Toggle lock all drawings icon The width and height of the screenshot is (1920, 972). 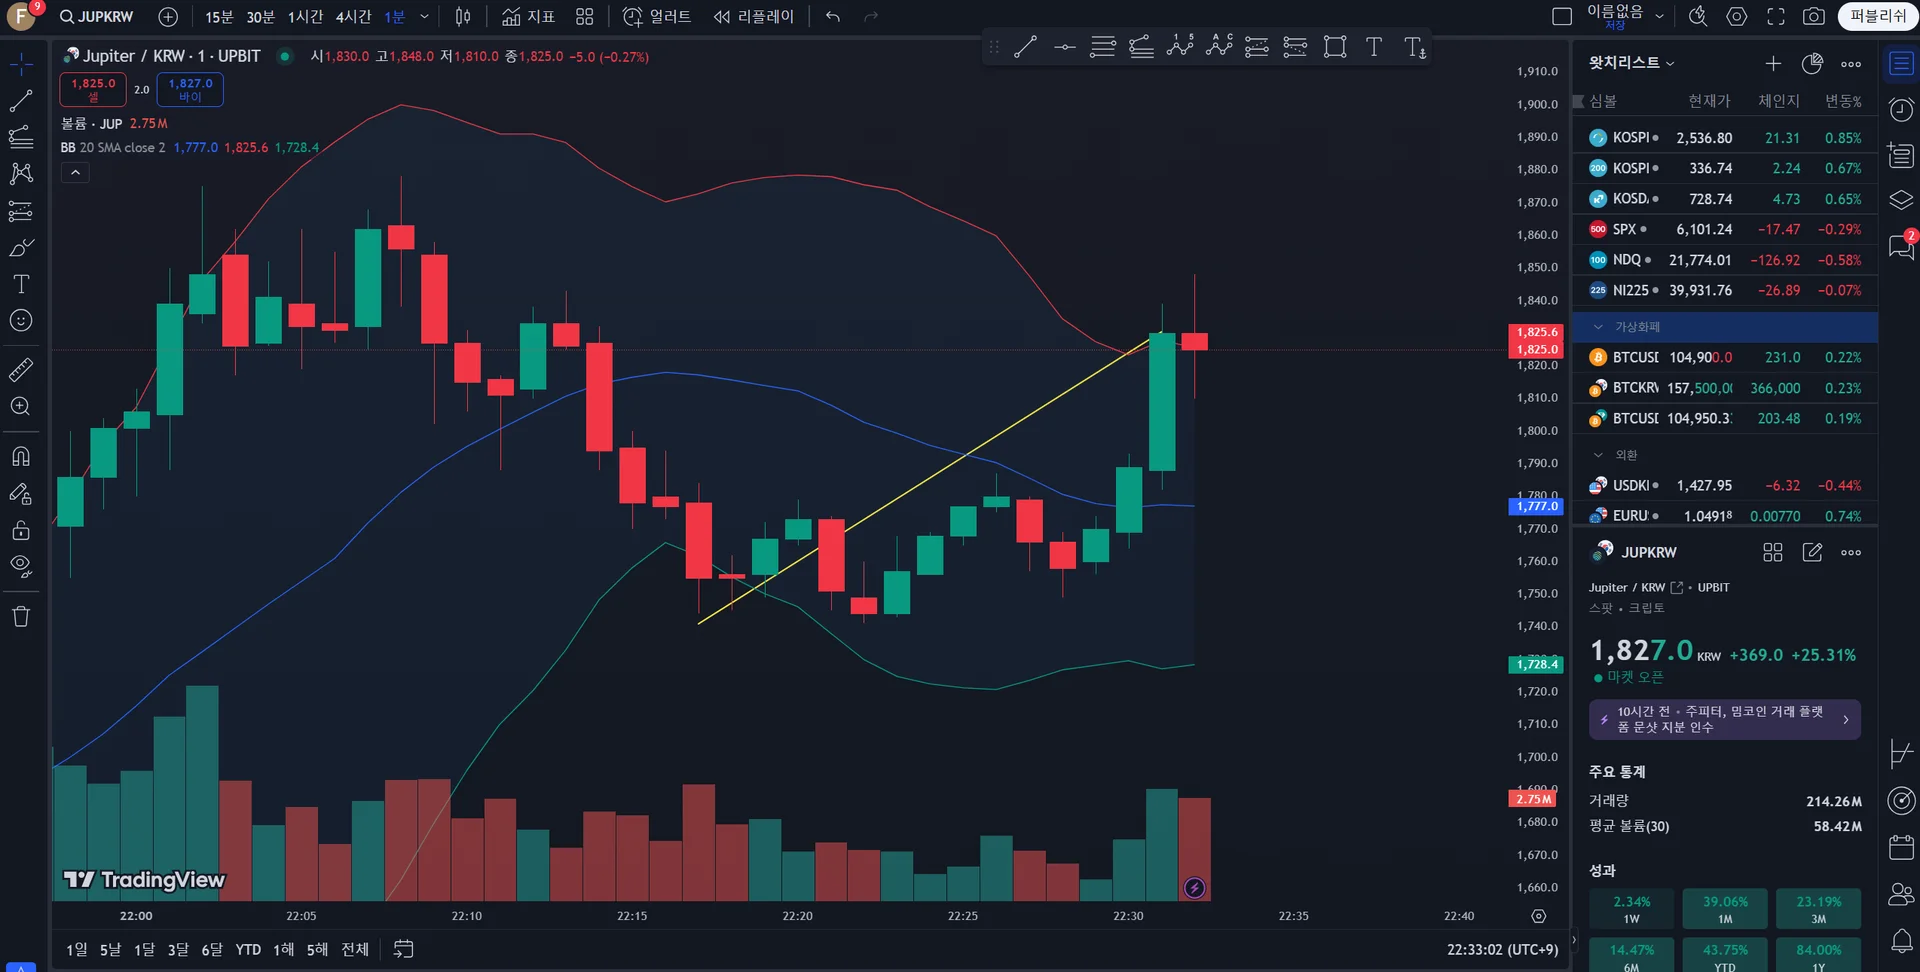point(21,530)
